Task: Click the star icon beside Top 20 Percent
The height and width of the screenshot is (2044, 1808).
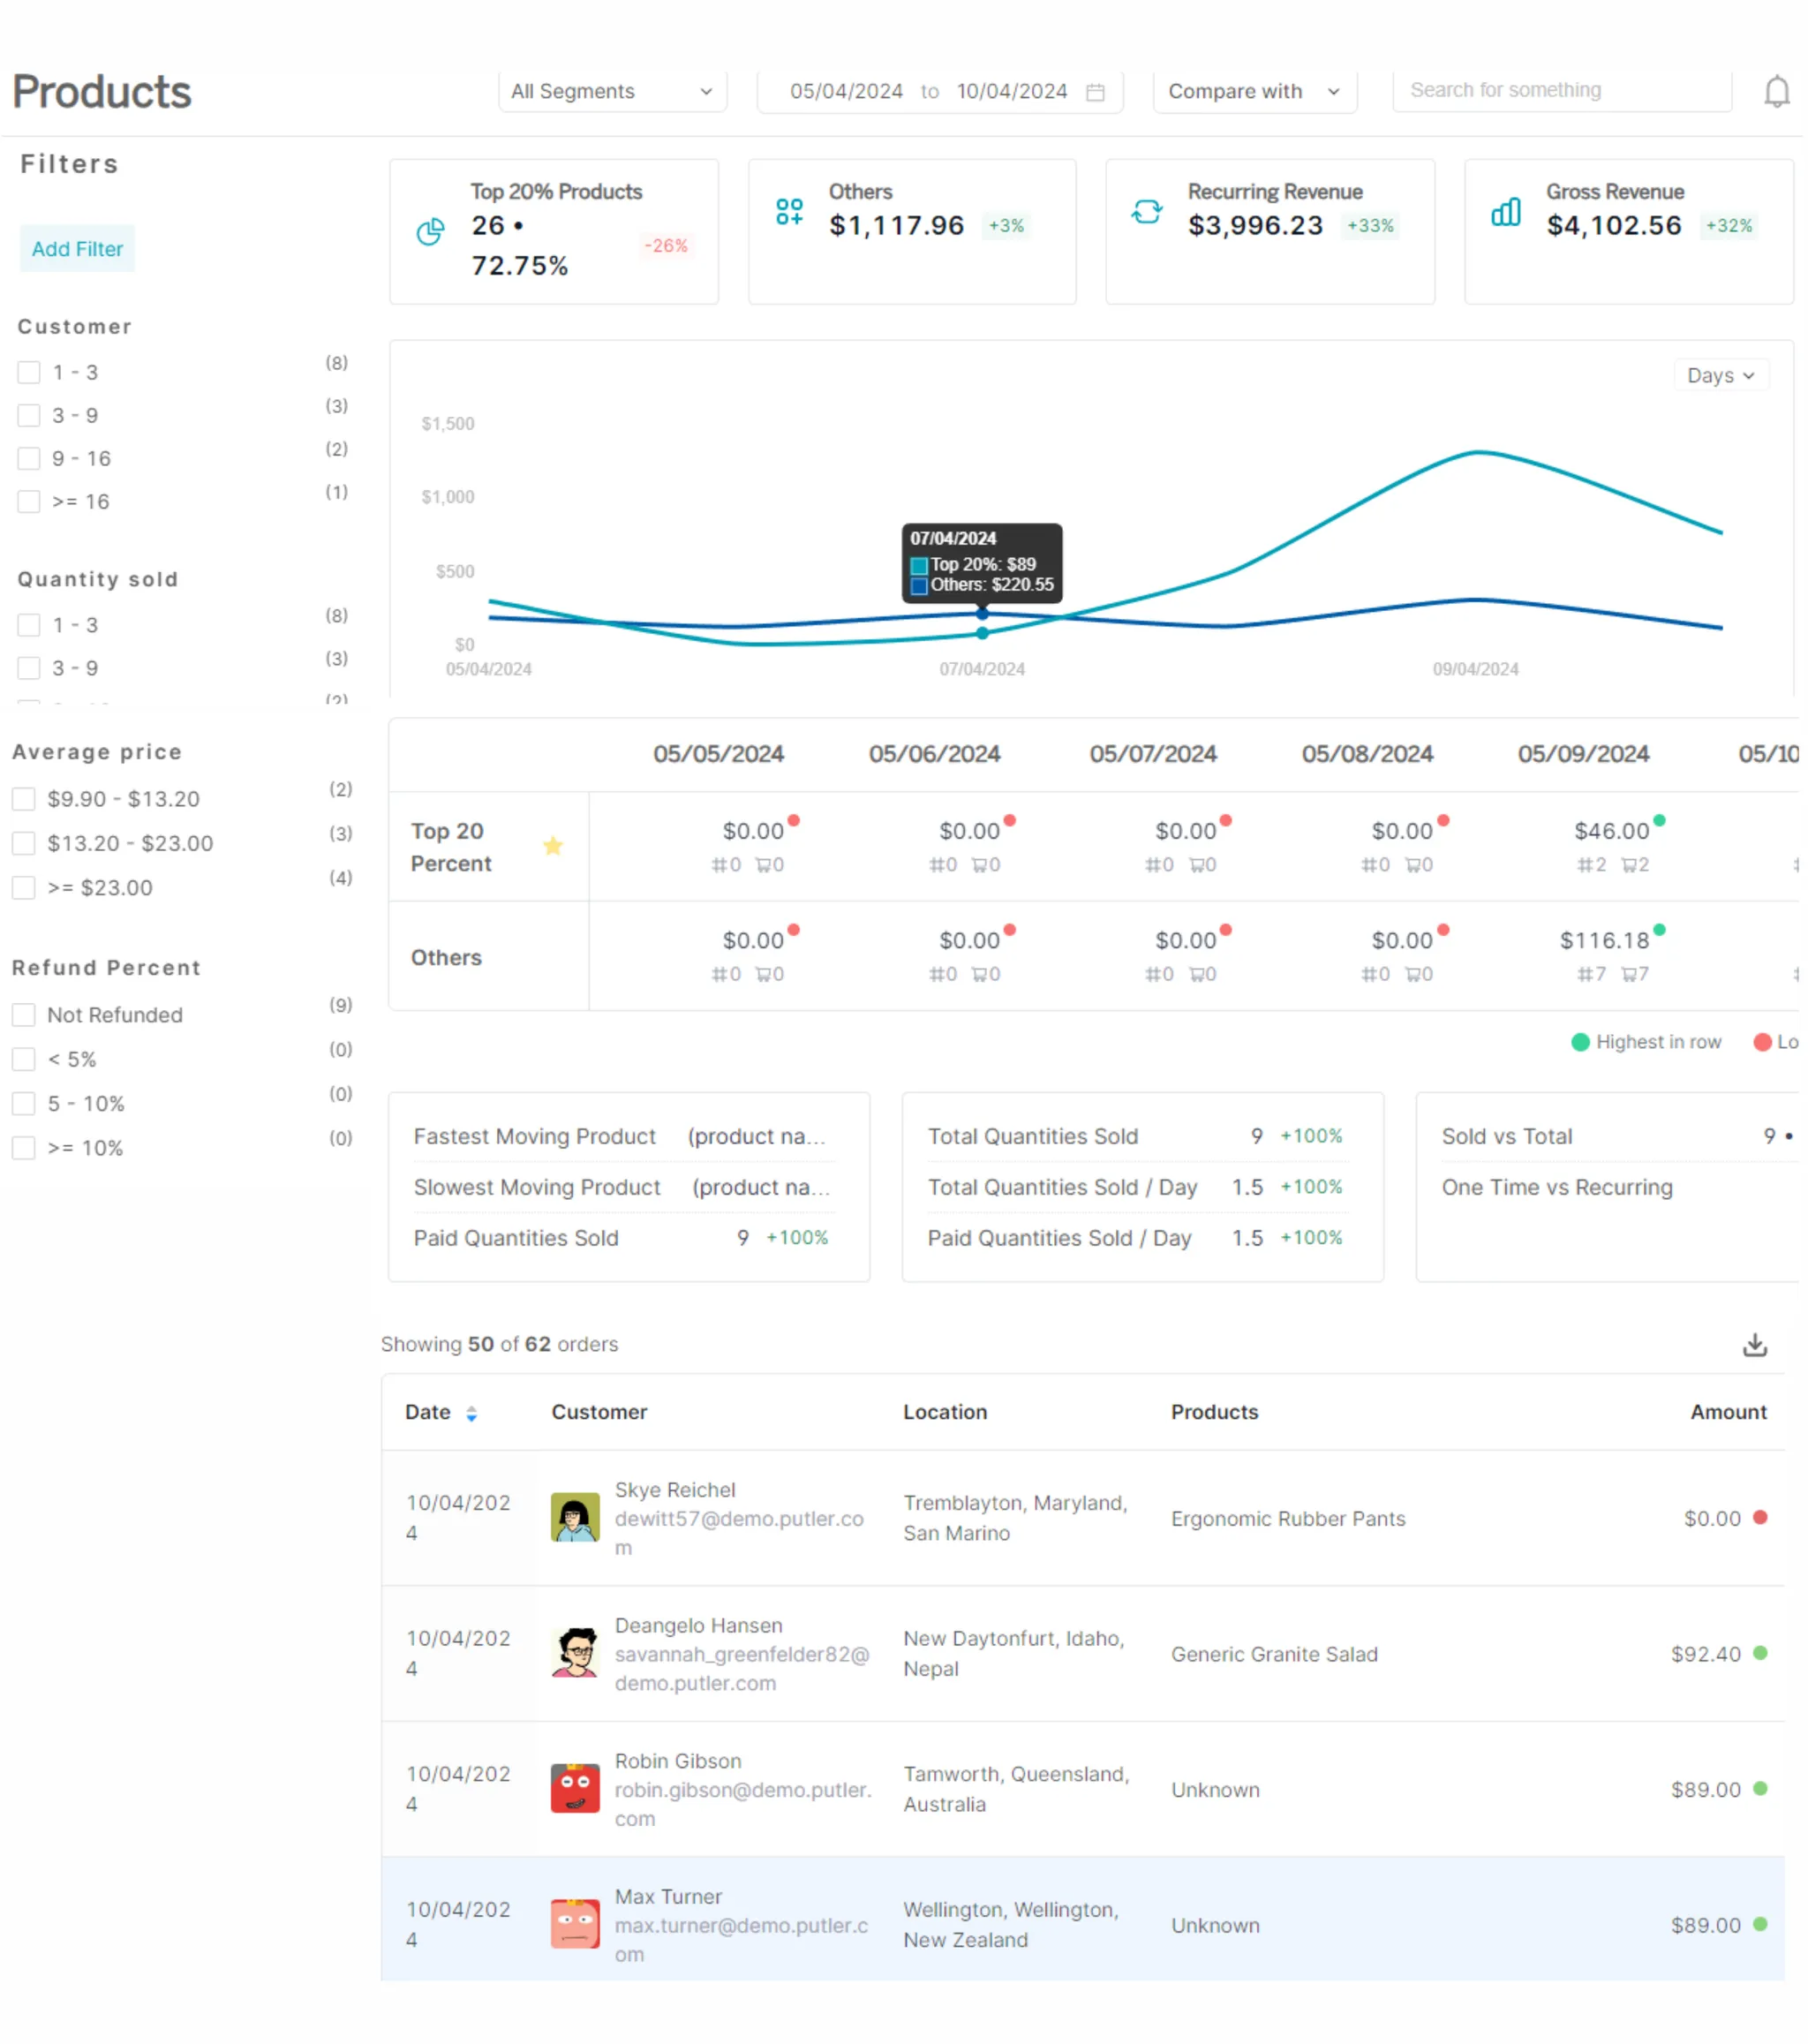Action: point(554,848)
